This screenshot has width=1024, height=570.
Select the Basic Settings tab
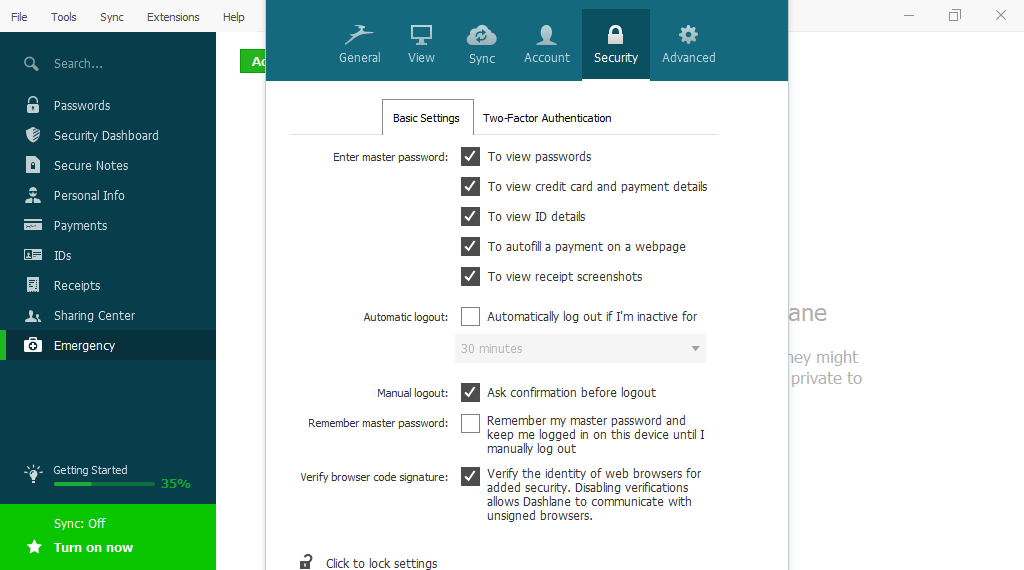tap(426, 118)
